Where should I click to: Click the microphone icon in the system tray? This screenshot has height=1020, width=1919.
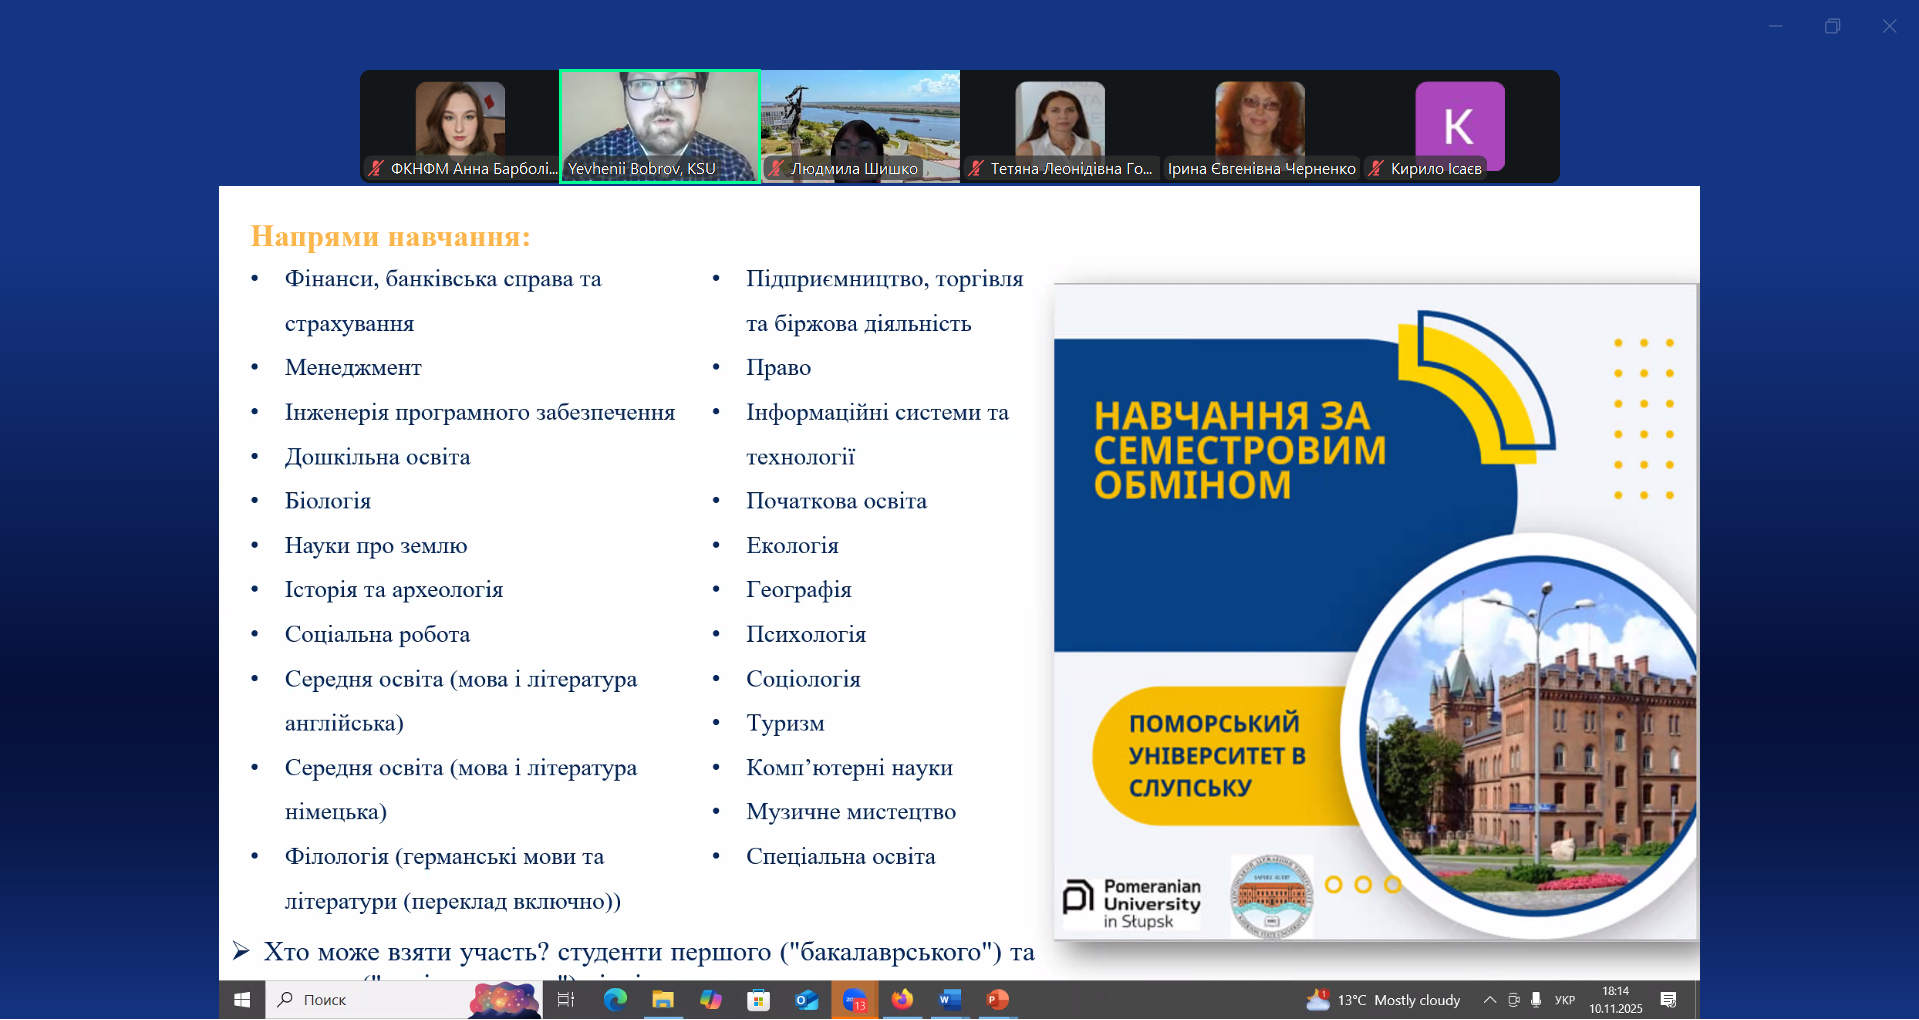pos(1536,999)
